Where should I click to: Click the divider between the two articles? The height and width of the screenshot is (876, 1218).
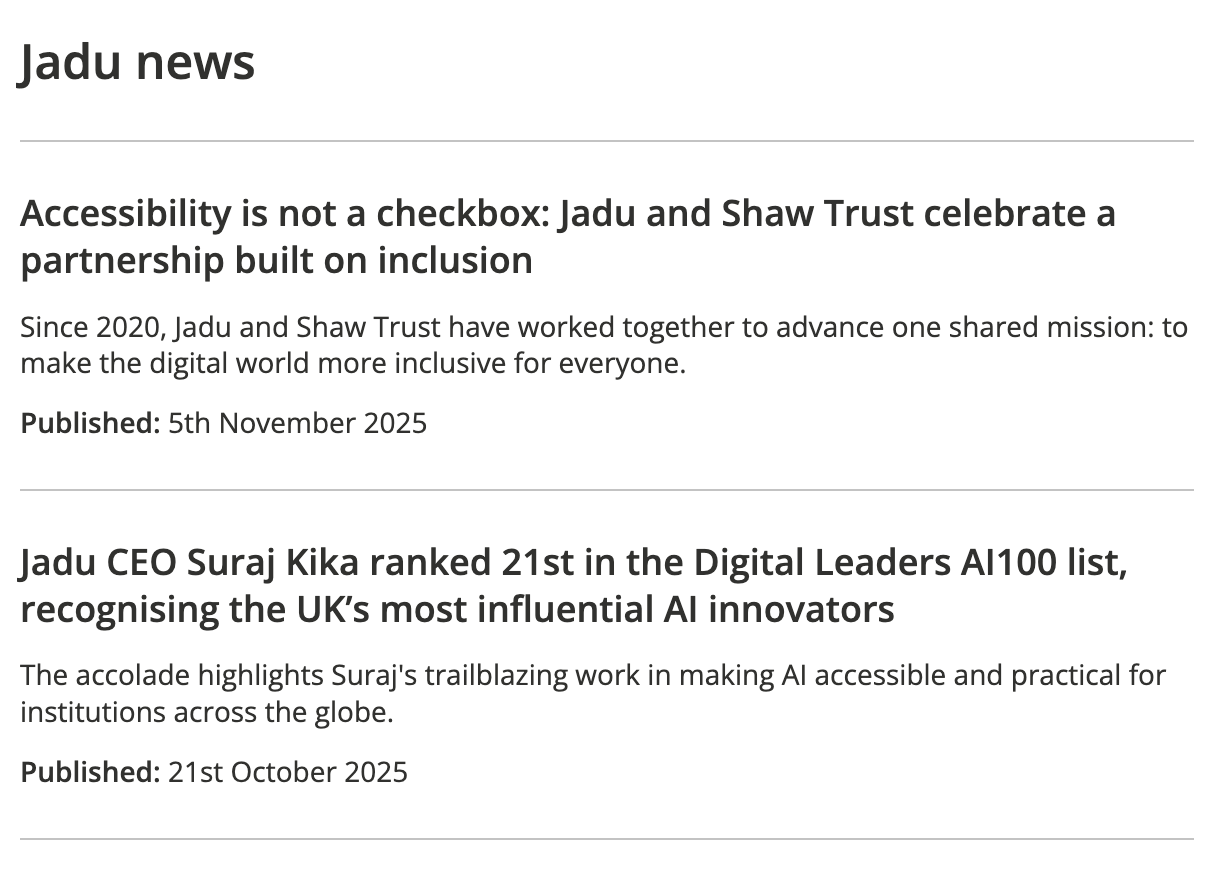606,490
